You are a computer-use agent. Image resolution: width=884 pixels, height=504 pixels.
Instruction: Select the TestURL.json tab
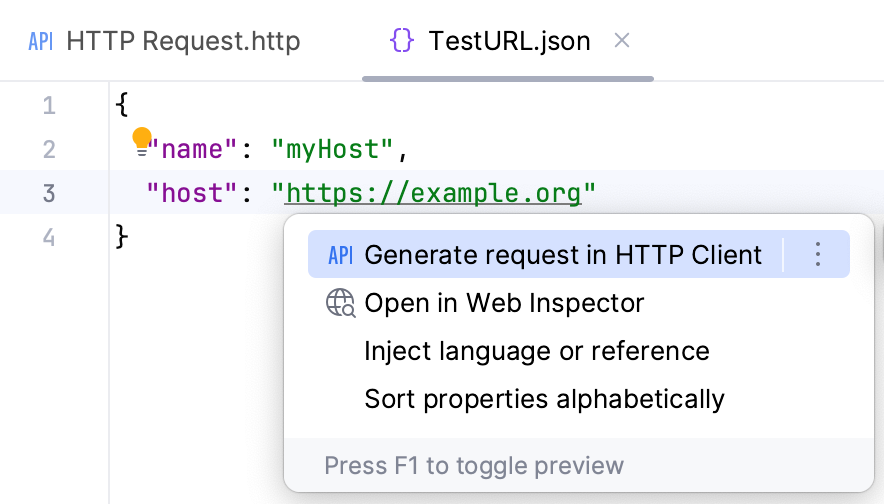pos(508,41)
